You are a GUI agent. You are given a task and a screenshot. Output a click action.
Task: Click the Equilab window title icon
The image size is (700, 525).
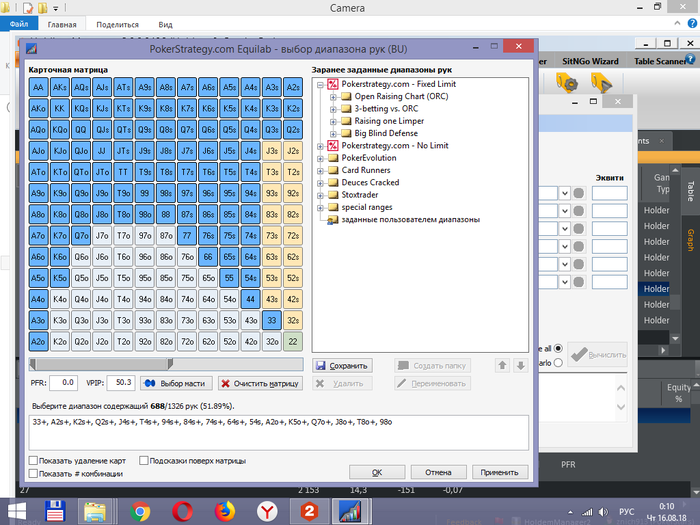pyautogui.click(x=31, y=49)
